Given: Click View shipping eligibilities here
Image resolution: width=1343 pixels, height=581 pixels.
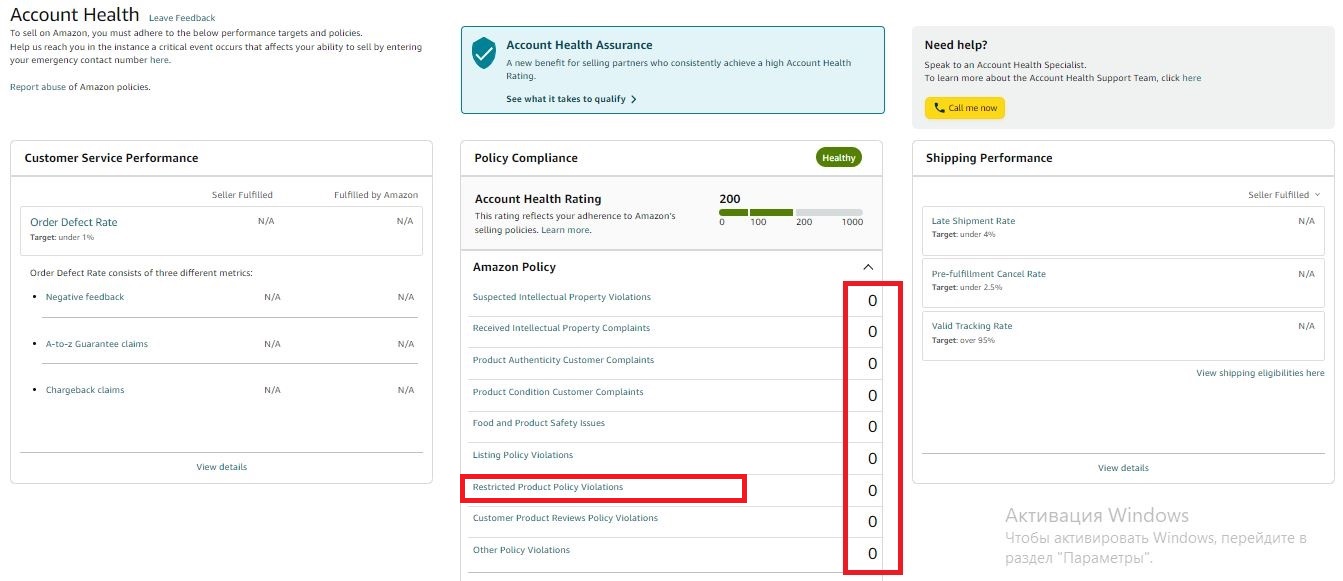Looking at the screenshot, I should pyautogui.click(x=1259, y=372).
